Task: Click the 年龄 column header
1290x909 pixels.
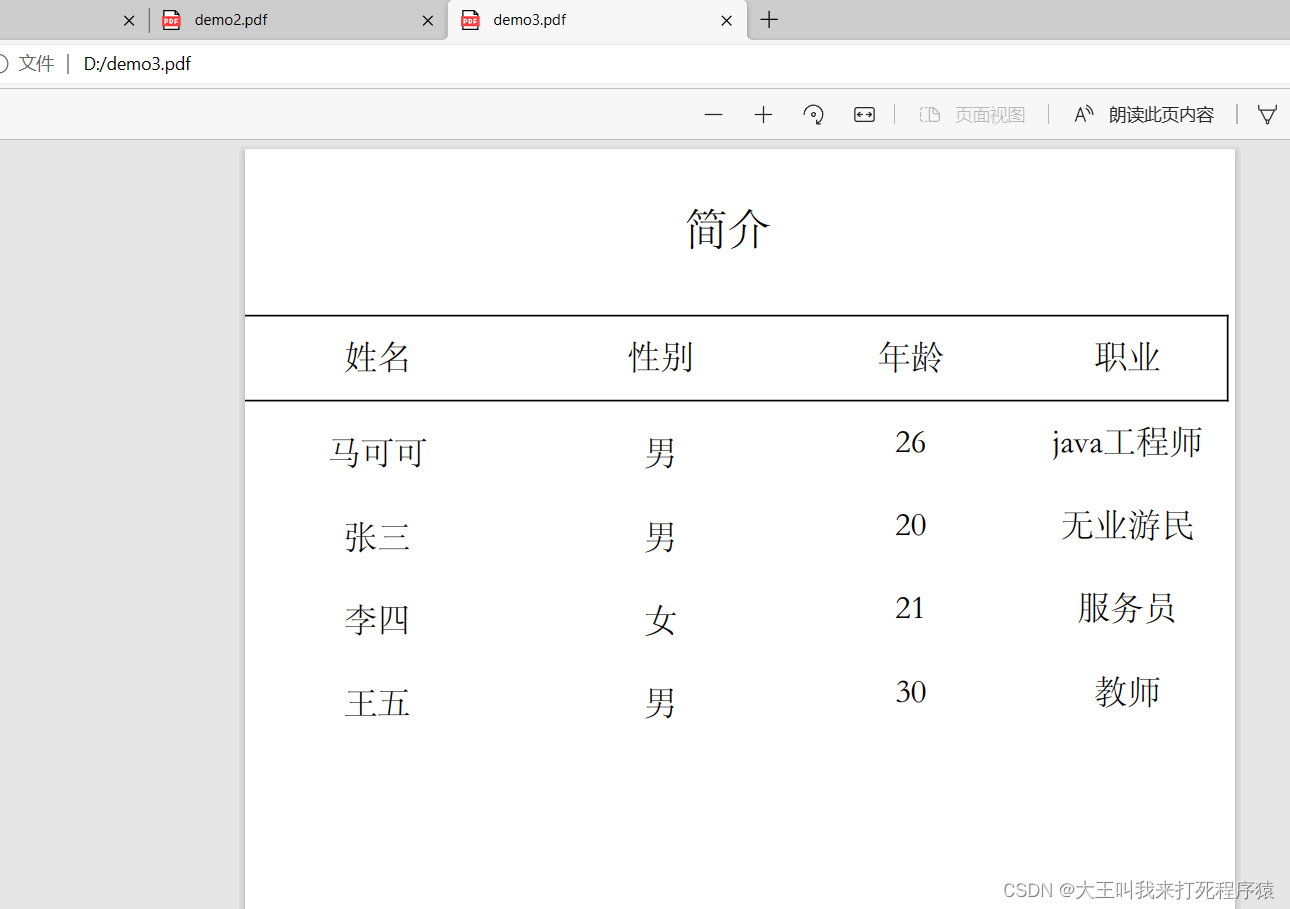Action: pyautogui.click(x=911, y=357)
